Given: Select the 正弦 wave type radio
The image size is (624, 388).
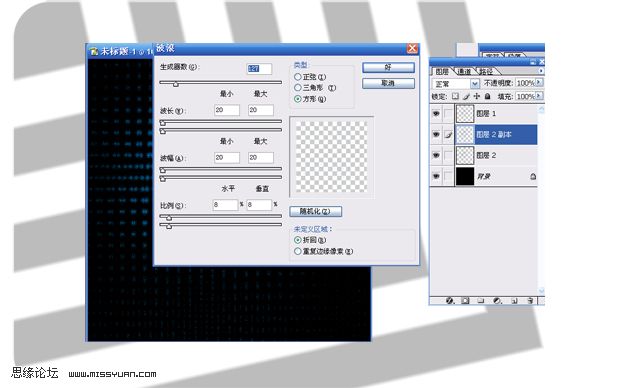Looking at the screenshot, I should [298, 76].
